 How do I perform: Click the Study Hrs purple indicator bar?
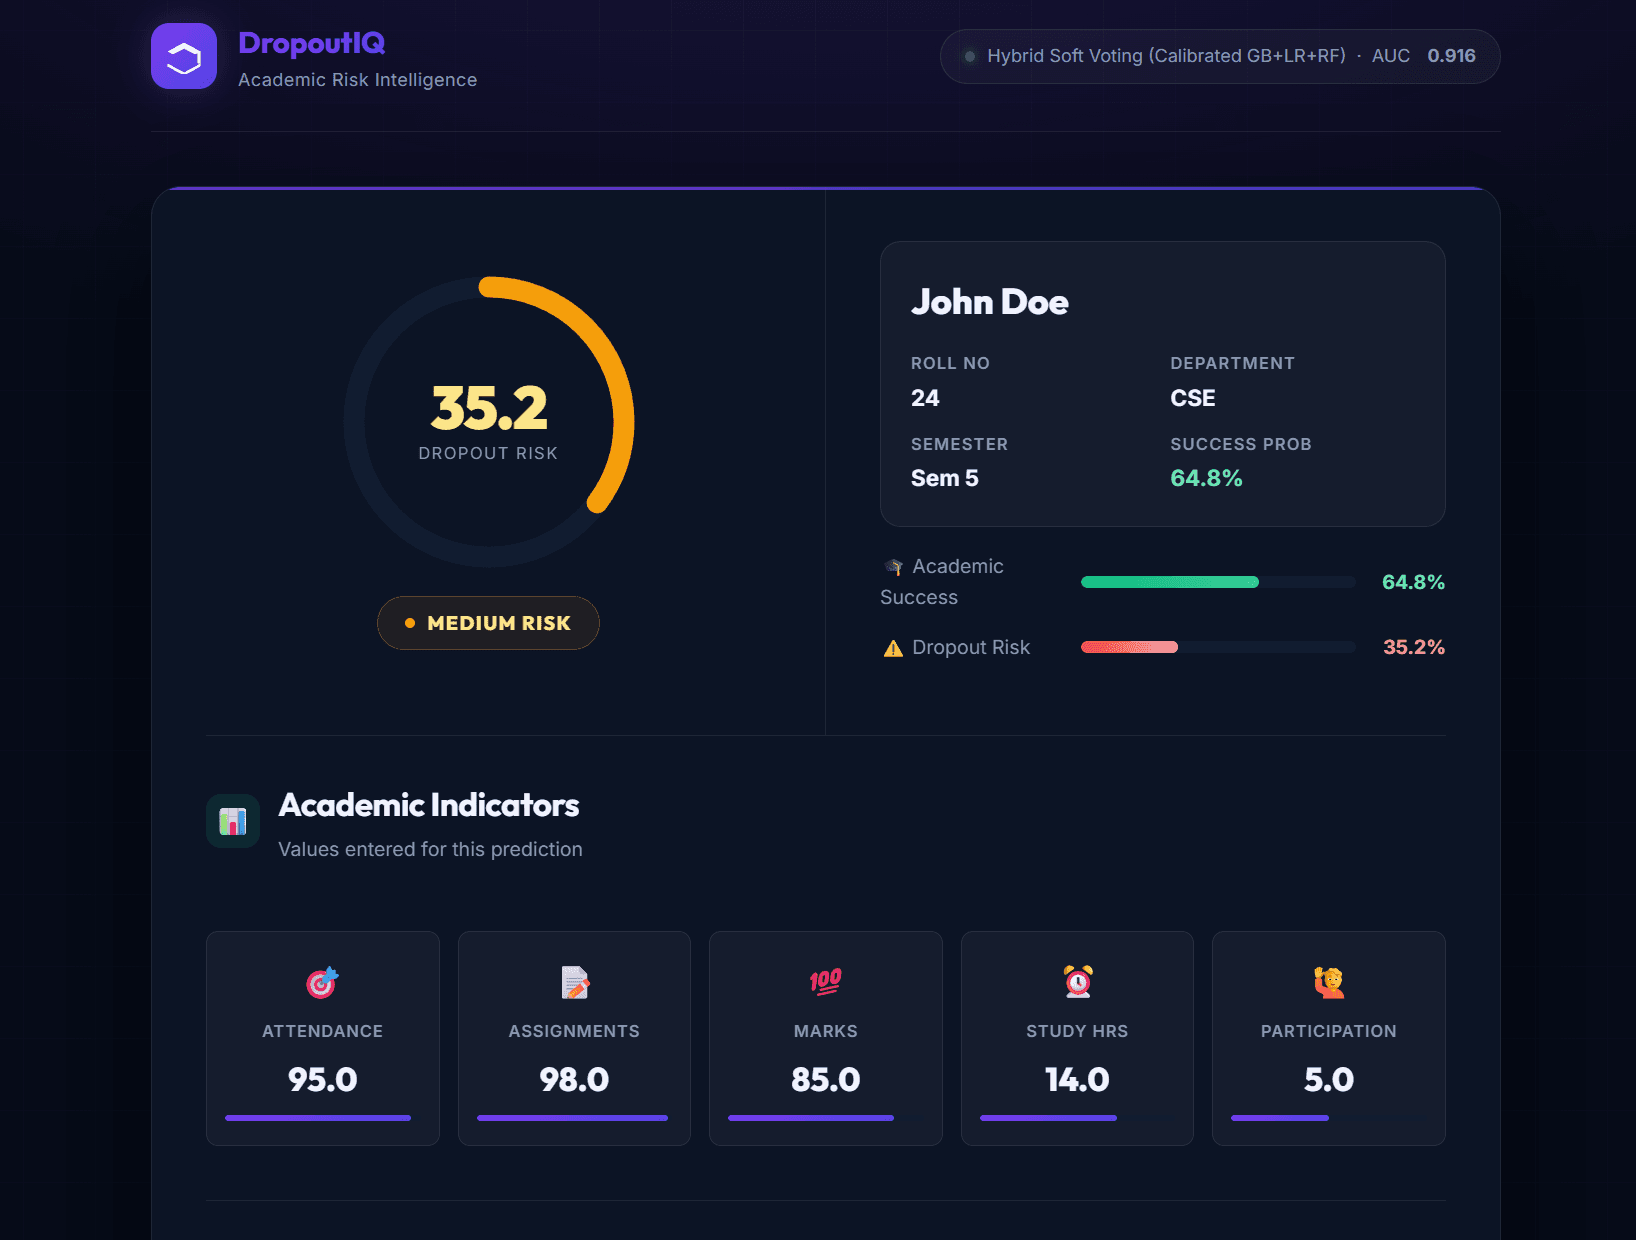(x=1048, y=1118)
